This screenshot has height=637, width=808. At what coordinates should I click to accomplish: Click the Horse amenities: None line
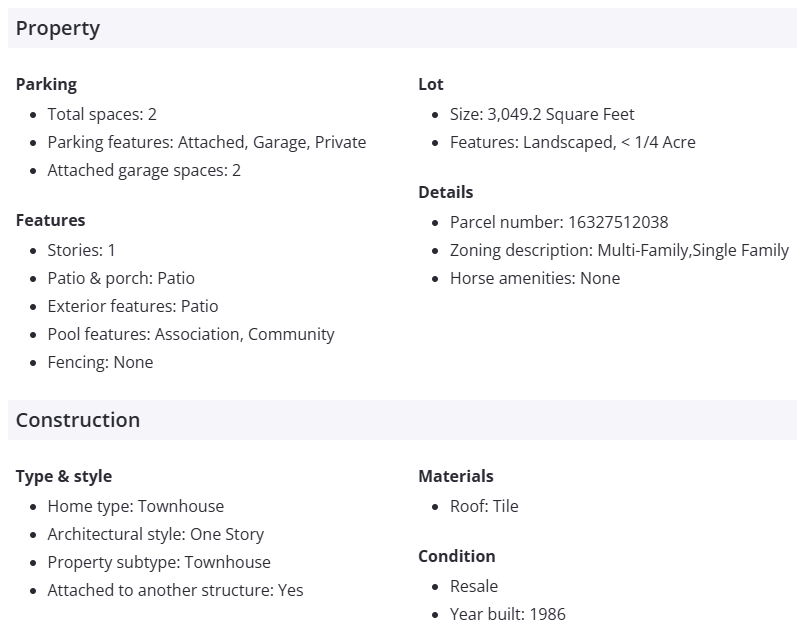point(535,278)
